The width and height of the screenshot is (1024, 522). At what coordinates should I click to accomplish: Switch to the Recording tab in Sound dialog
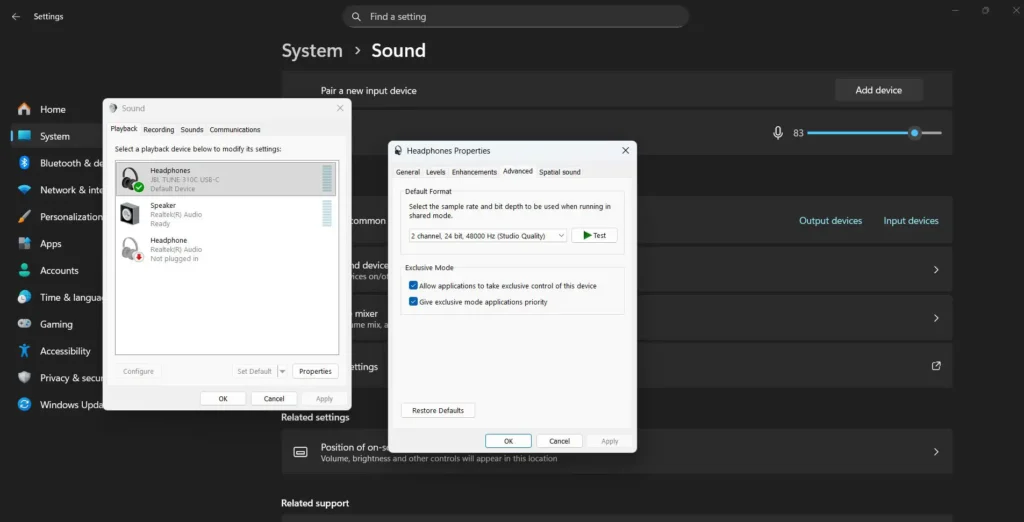(159, 129)
